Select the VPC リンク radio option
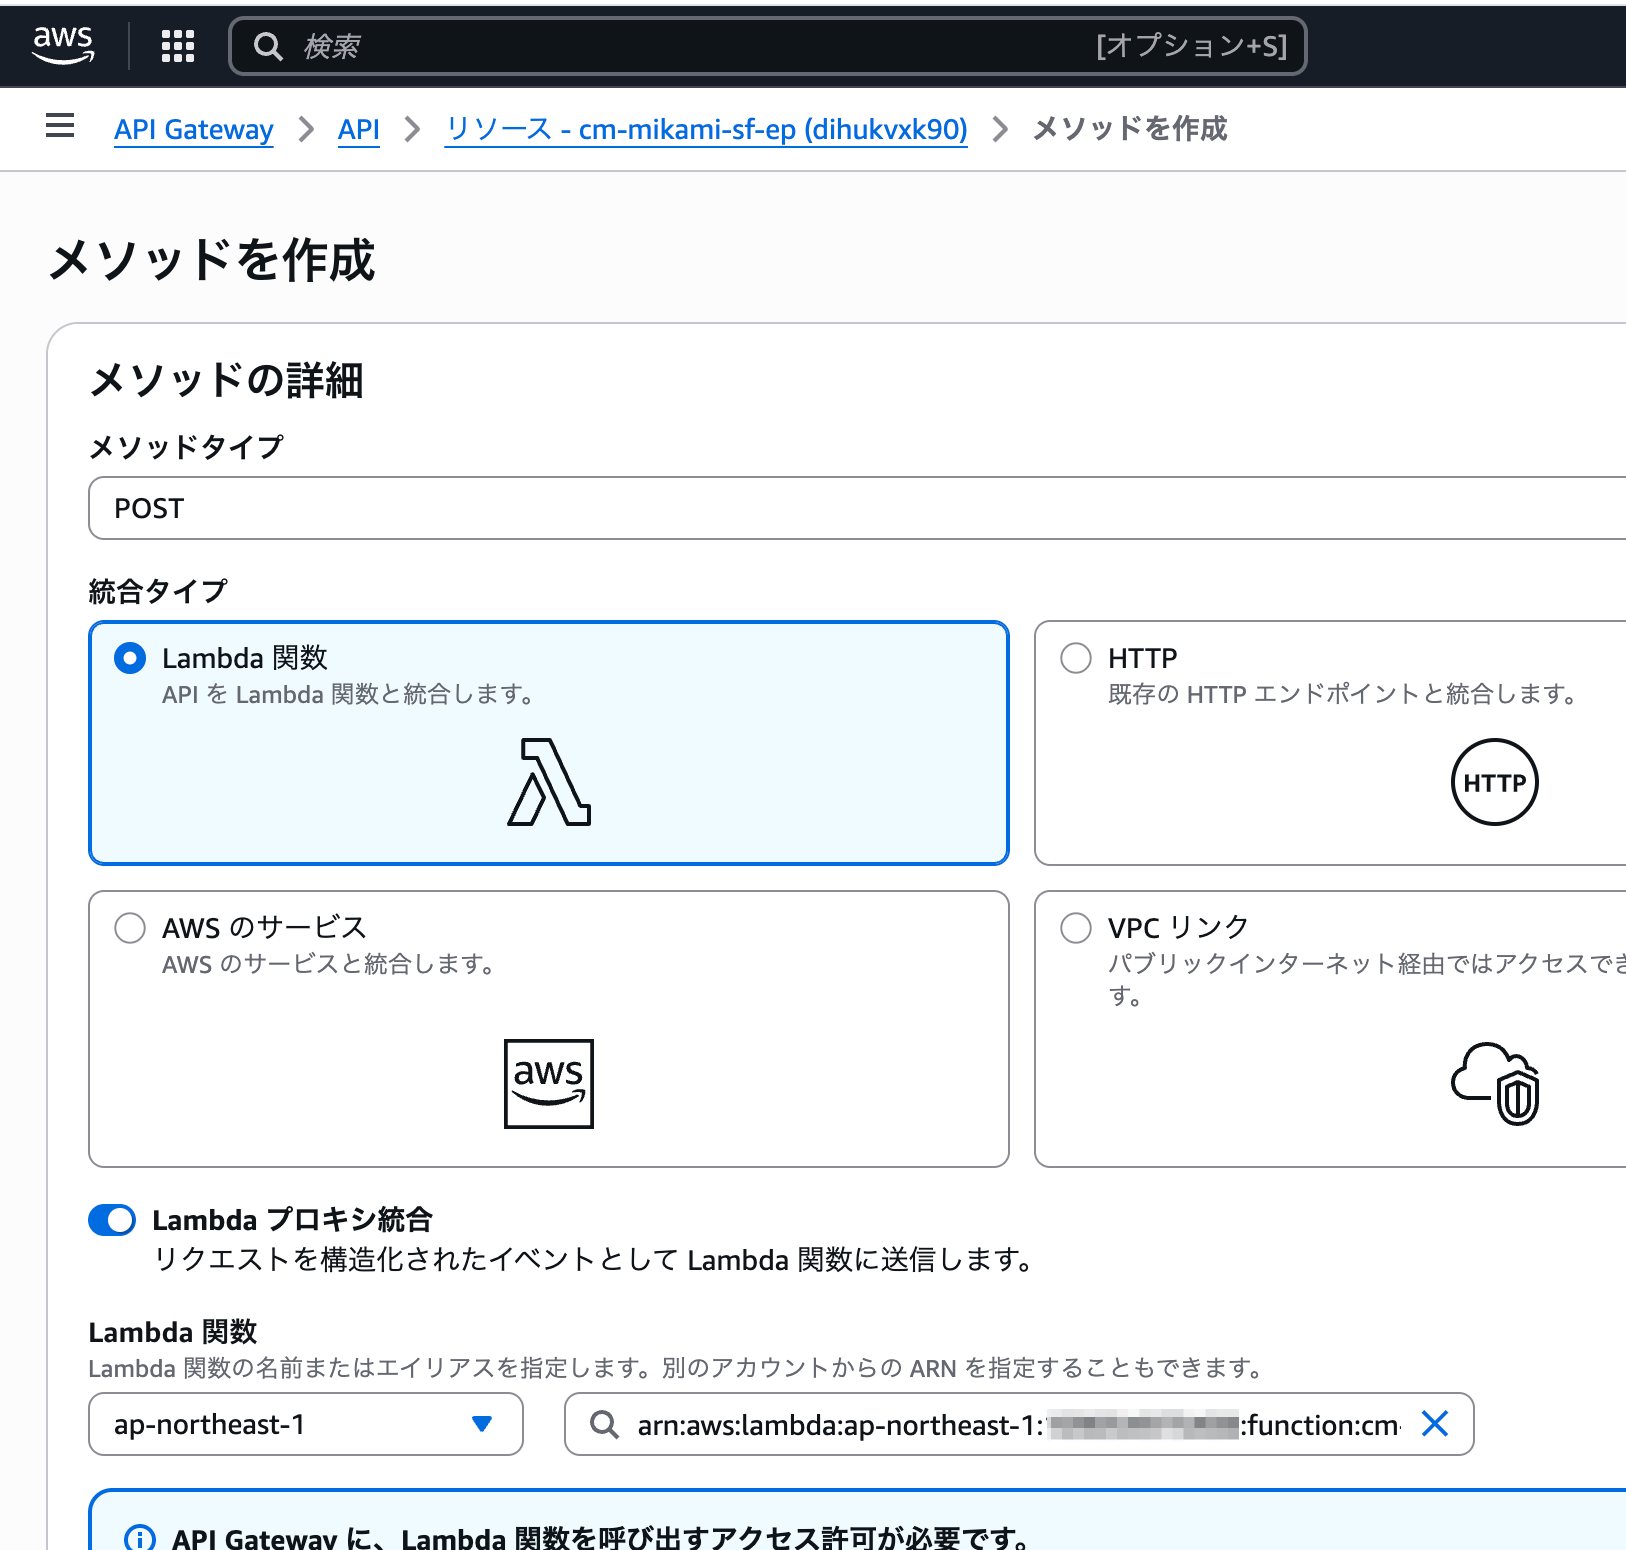 [x=1076, y=928]
